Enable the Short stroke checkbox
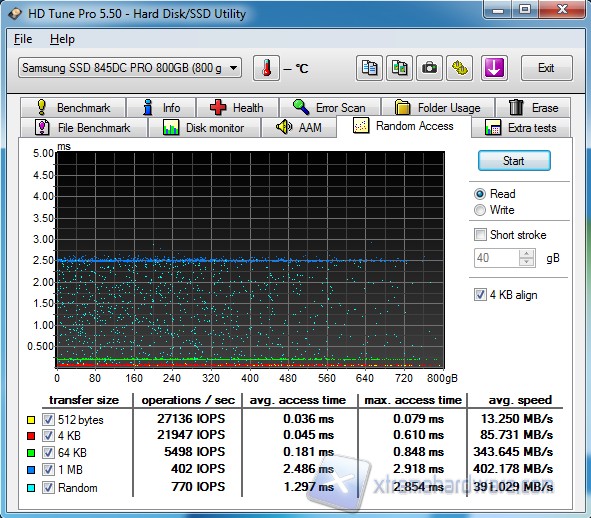Image resolution: width=591 pixels, height=518 pixels. pos(480,234)
